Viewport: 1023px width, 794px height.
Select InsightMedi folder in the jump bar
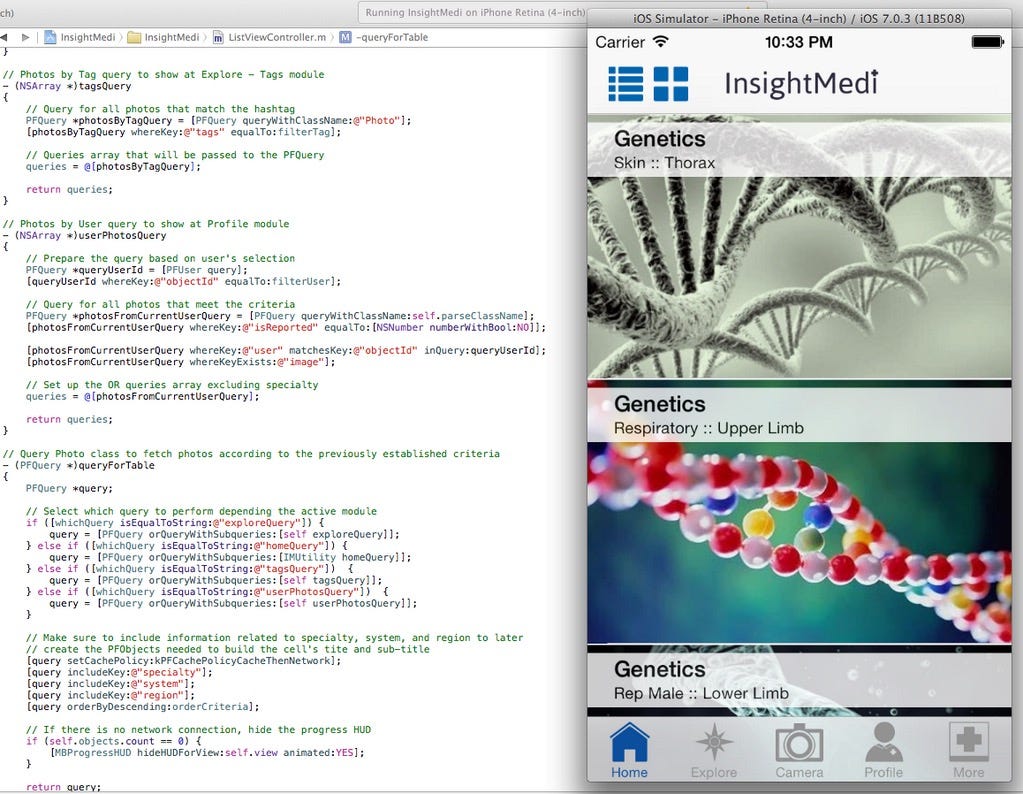pyautogui.click(x=163, y=37)
